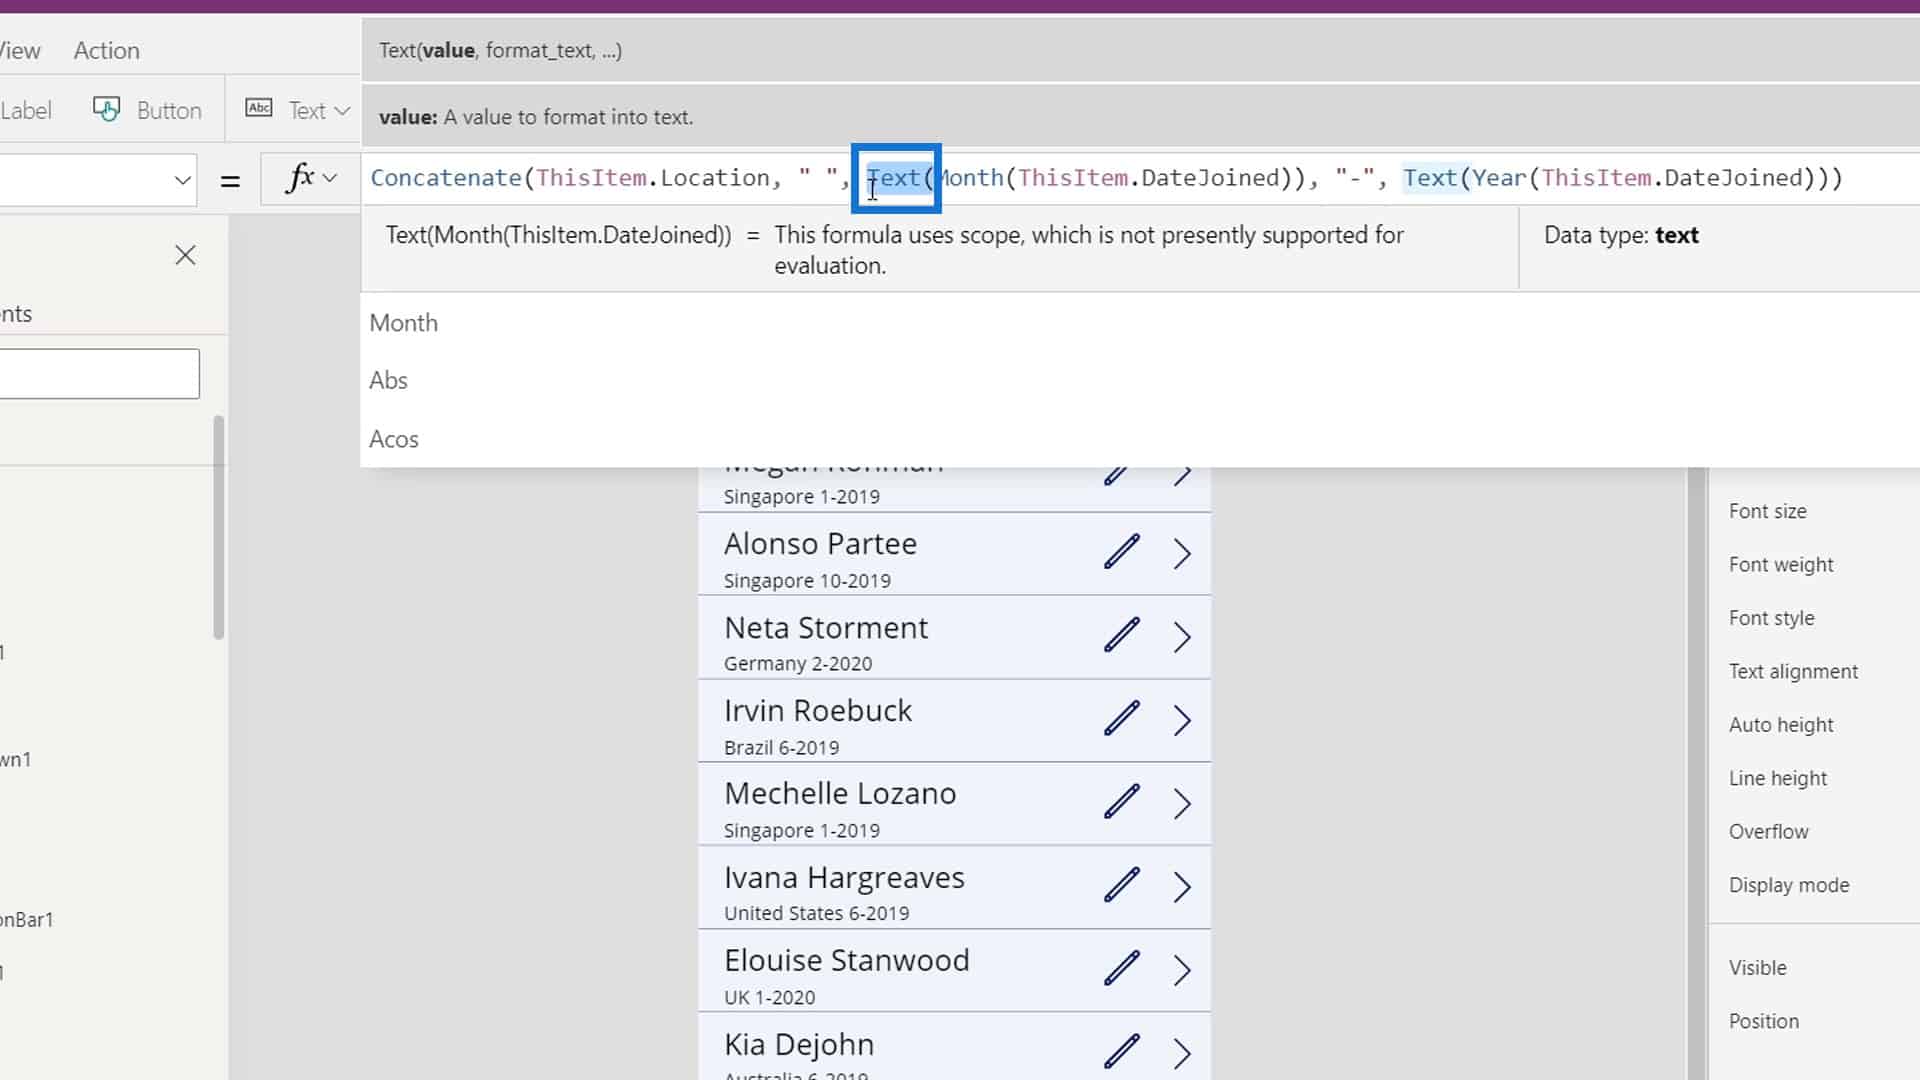Screen dimensions: 1920x1080
Task: Select Month from autocomplete dropdown
Action: pos(405,322)
